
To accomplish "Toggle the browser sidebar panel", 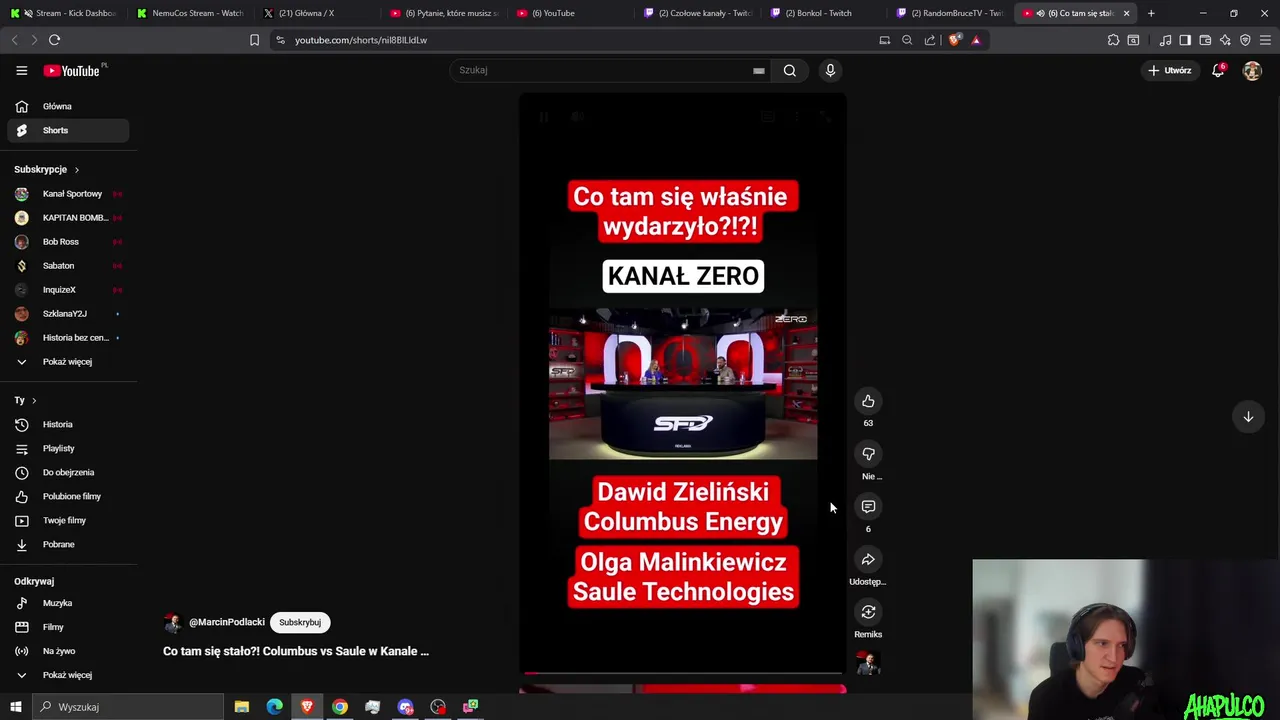I will (x=1185, y=40).
